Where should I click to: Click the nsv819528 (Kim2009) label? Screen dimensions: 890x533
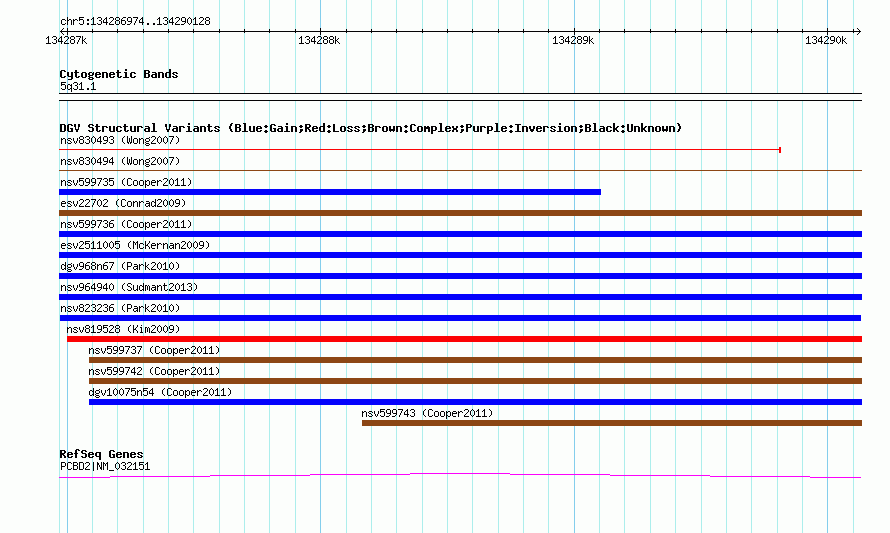tap(123, 329)
